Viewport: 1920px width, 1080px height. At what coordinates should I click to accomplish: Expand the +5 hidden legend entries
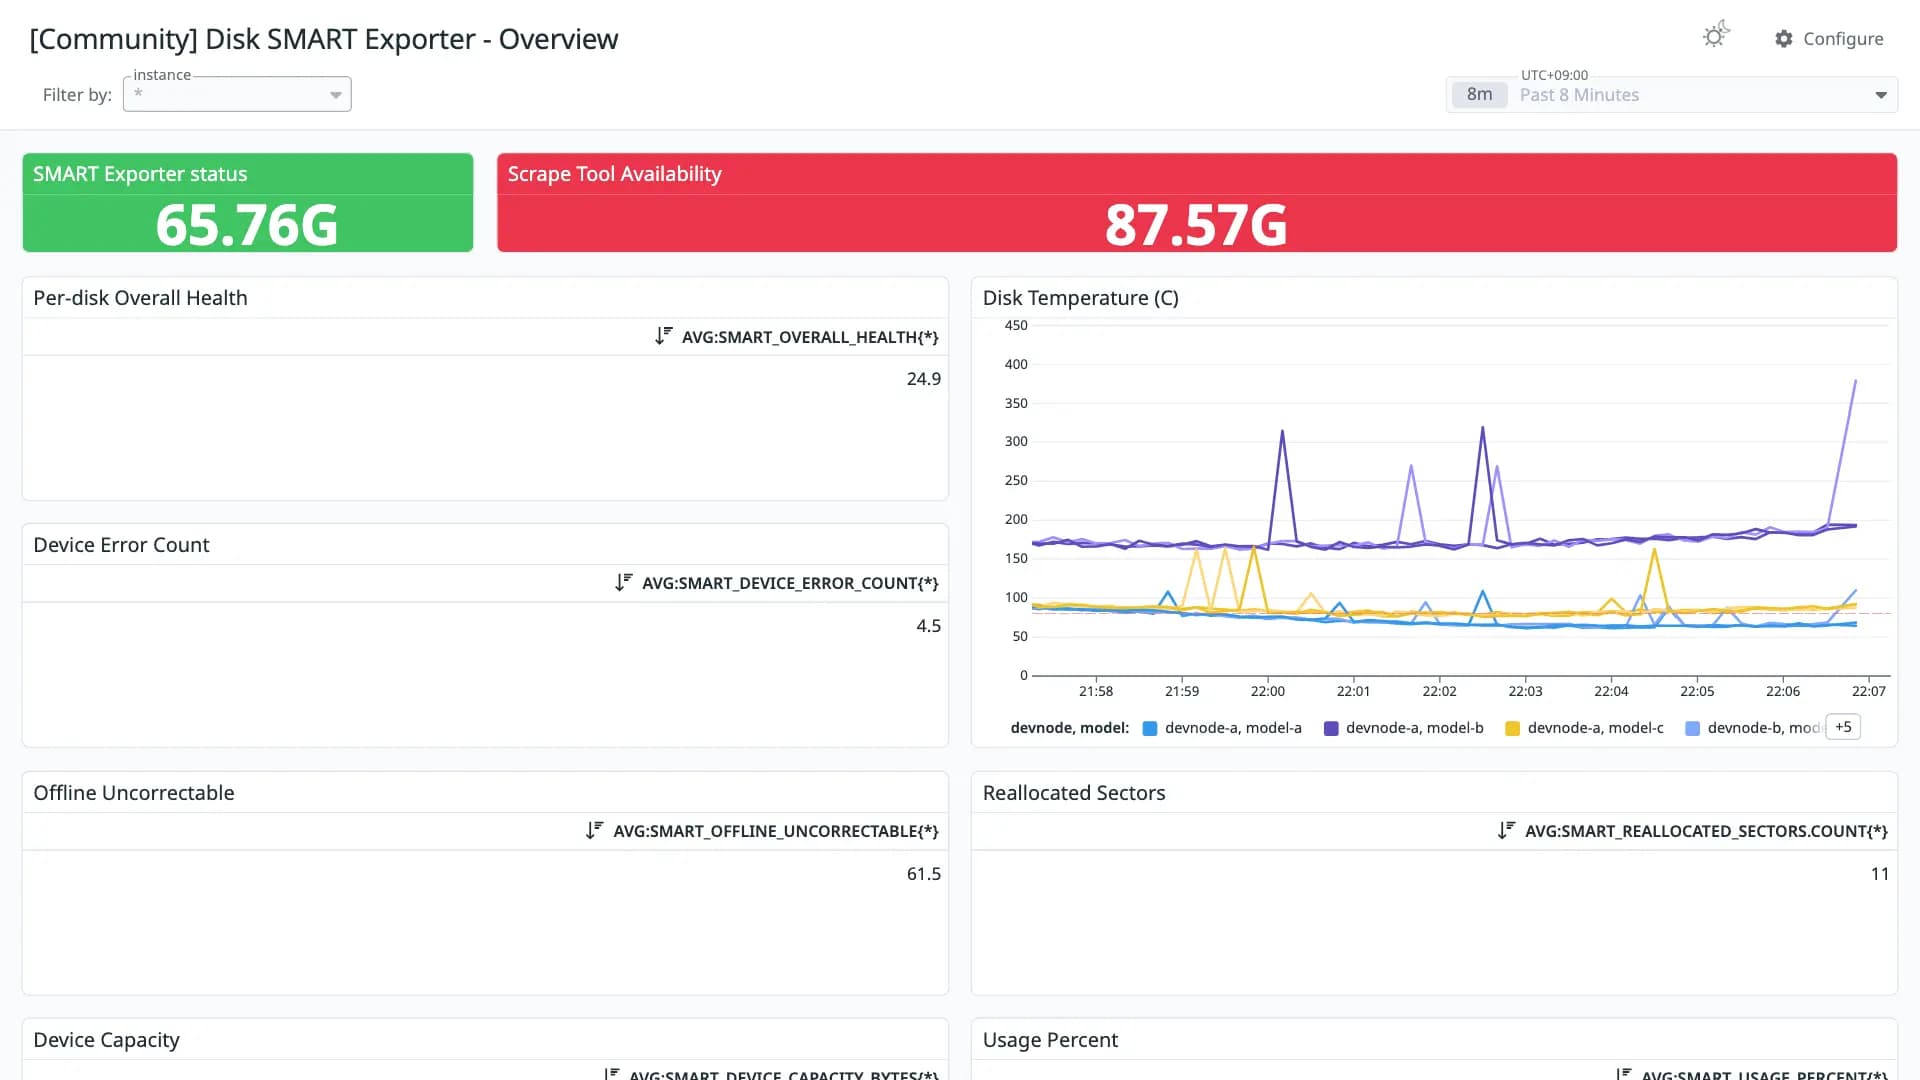[1843, 727]
